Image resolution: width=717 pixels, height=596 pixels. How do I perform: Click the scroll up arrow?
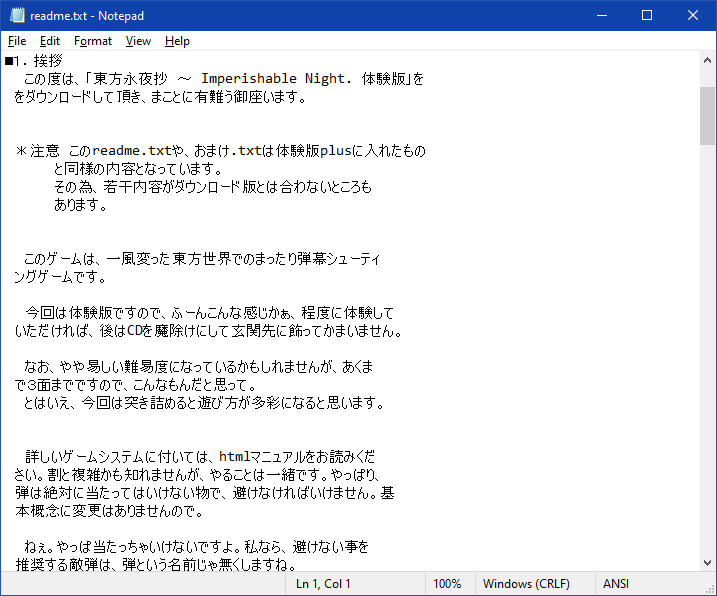(707, 60)
